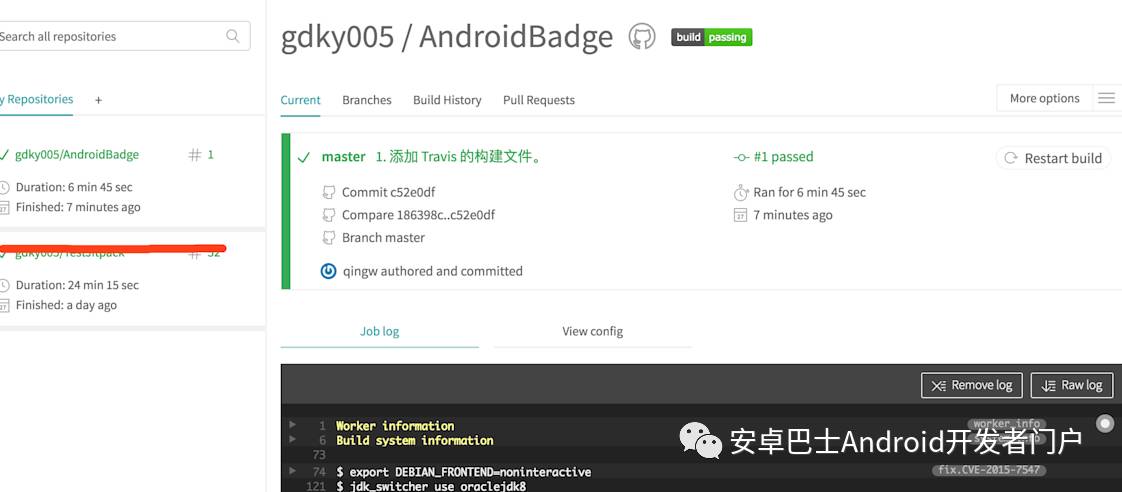
Task: Click icon beside Compare 186398c..c52e0df
Action: 329,215
